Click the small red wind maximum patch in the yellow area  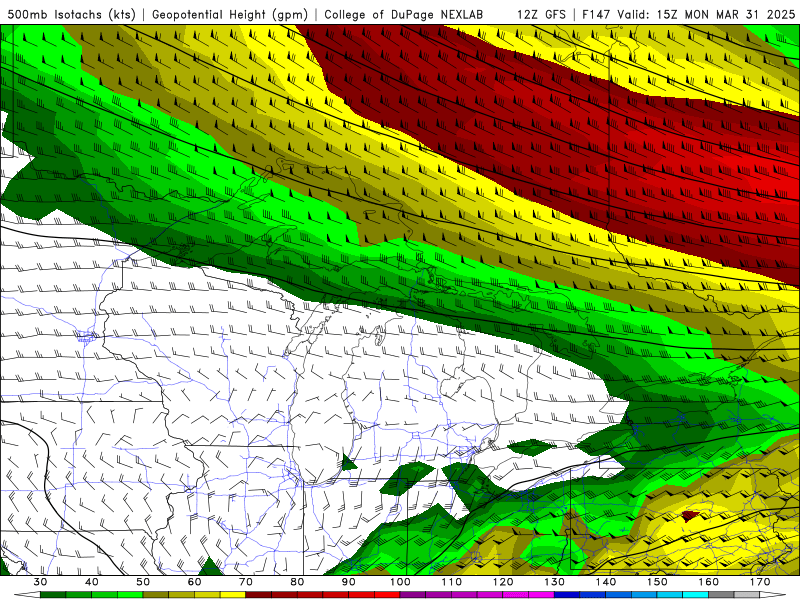(689, 516)
